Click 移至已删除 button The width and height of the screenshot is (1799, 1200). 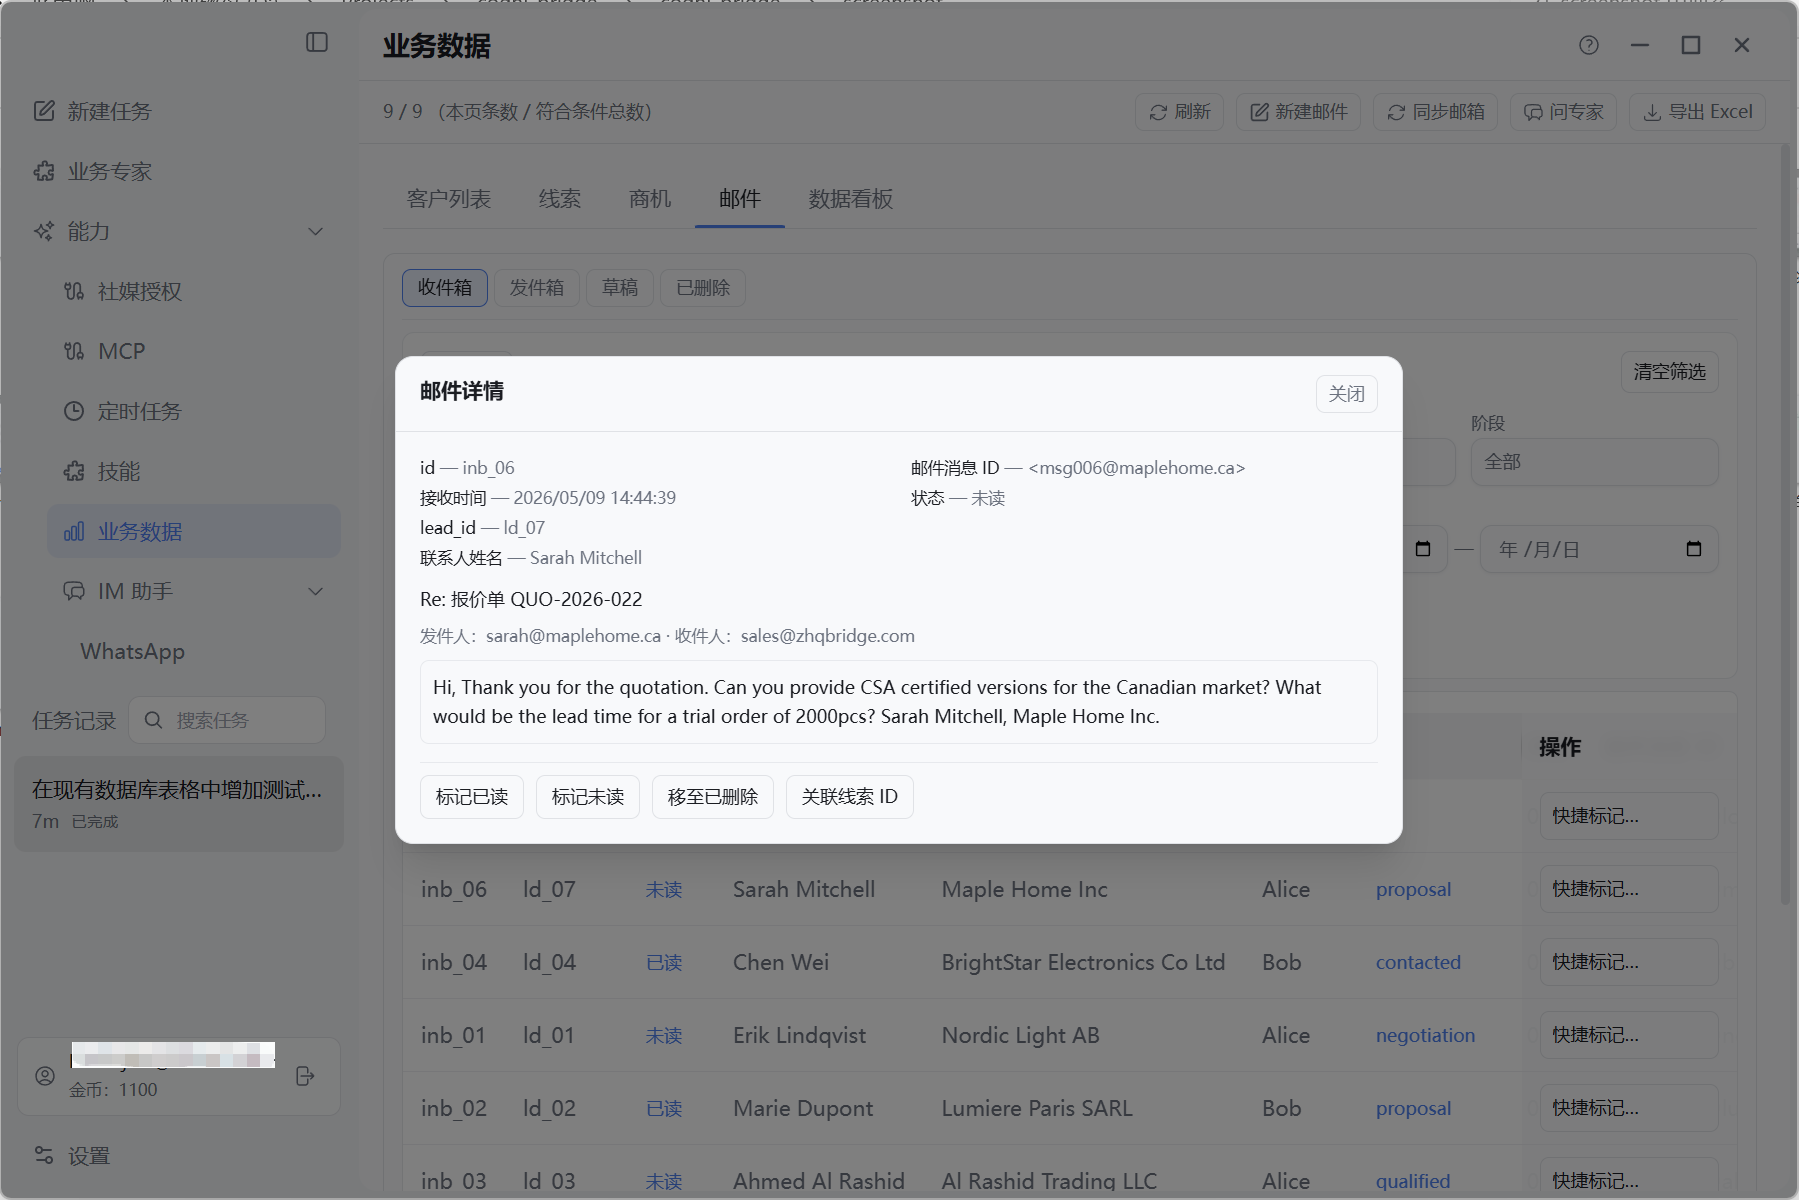pos(713,797)
